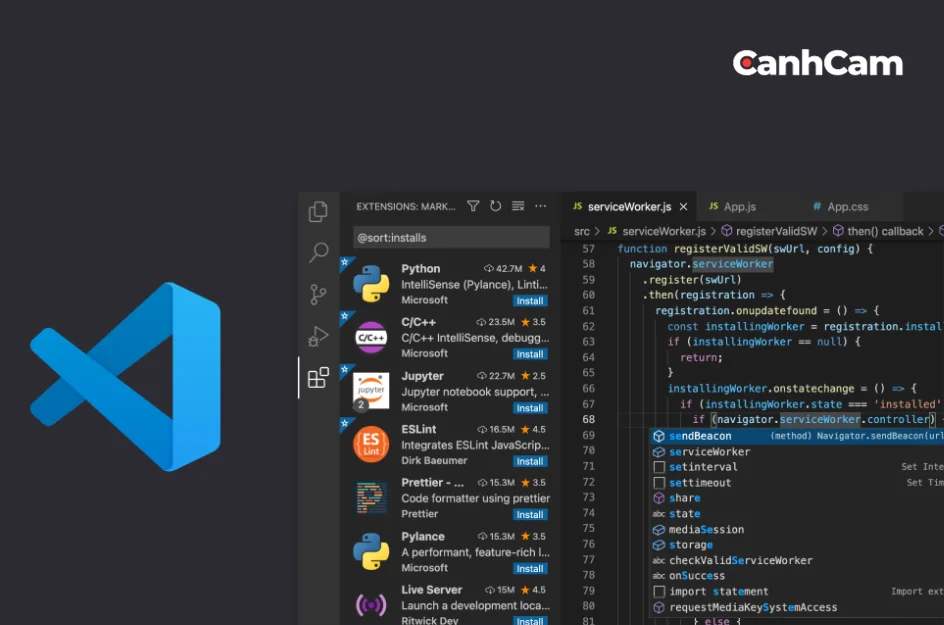Open the extensions panel more actions ellipsis
Screen dimensions: 944x625
pos(541,206)
